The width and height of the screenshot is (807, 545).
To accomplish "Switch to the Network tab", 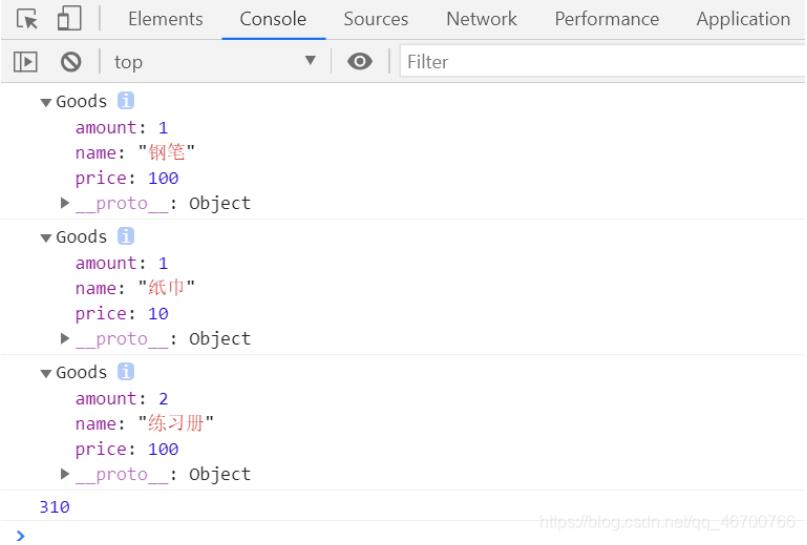I will (481, 19).
